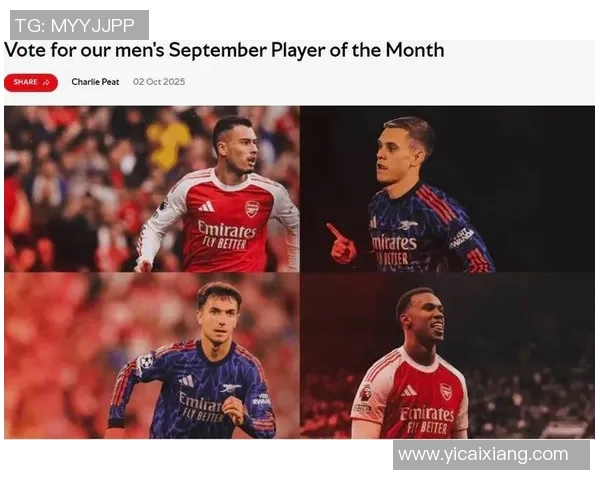Select the bottom-left photo of the player in navy kit
Image resolution: width=600 pixels, height=480 pixels.
[x=152, y=355]
